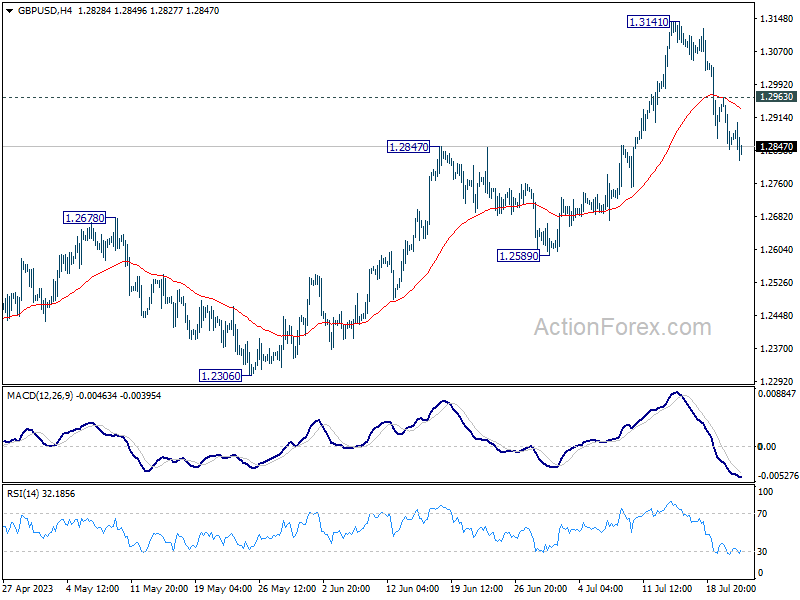Select the 27 Apr 2023 date label
The height and width of the screenshot is (600, 800).
pyautogui.click(x=27, y=589)
